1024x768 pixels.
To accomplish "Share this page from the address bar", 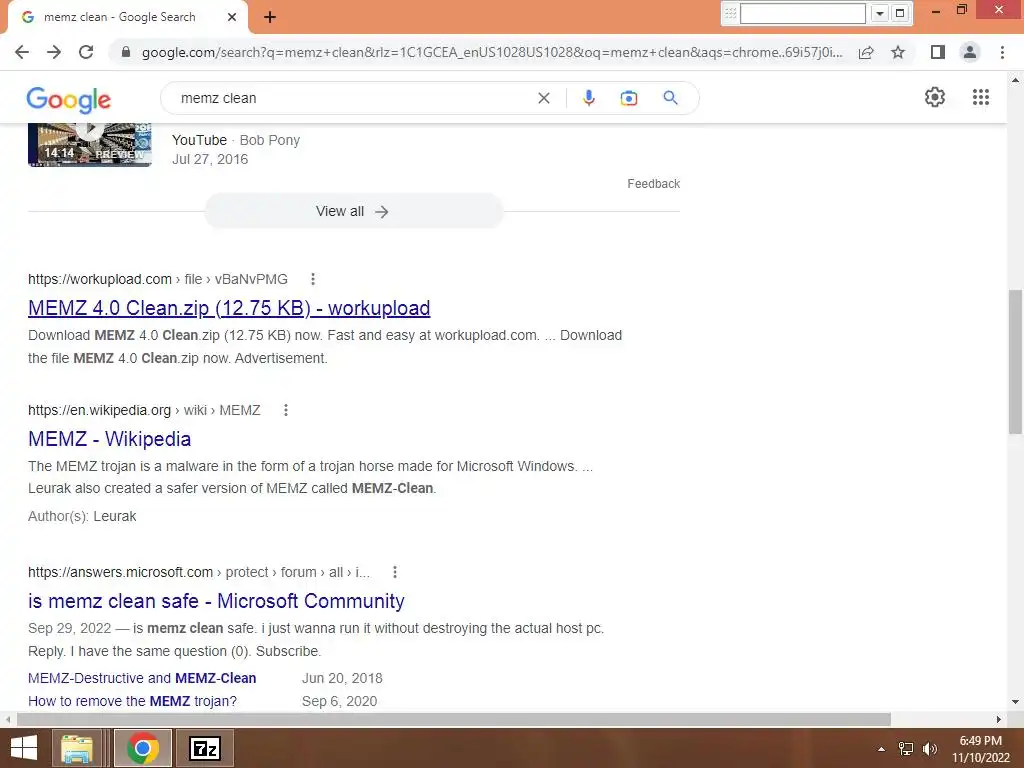I will click(x=866, y=52).
